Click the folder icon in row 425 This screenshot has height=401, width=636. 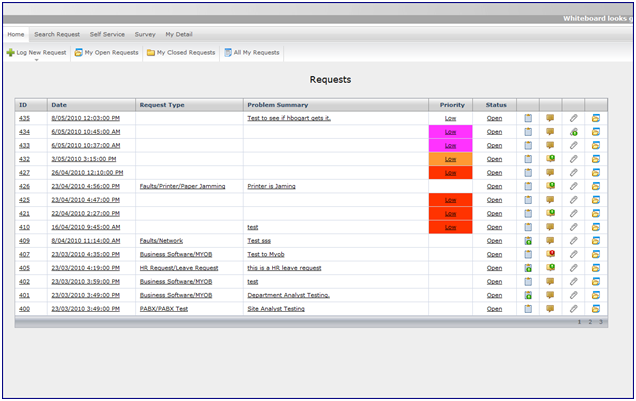pyautogui.click(x=595, y=200)
